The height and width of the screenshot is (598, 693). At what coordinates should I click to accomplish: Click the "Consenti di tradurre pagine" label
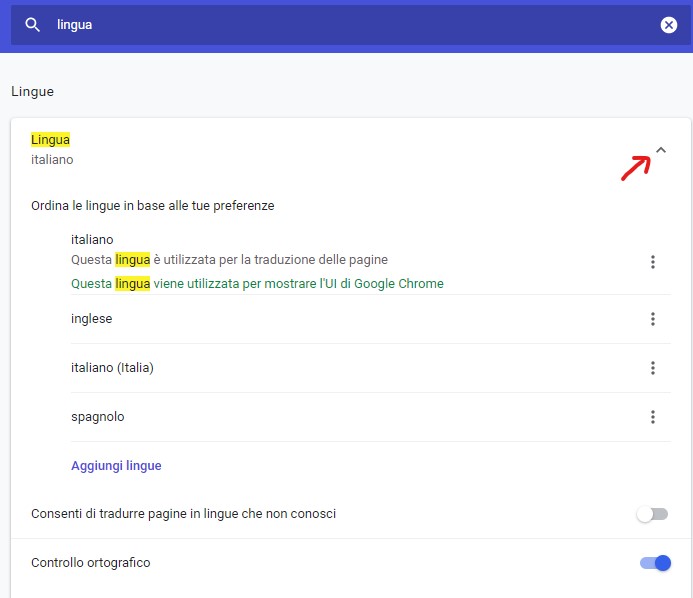coord(183,514)
